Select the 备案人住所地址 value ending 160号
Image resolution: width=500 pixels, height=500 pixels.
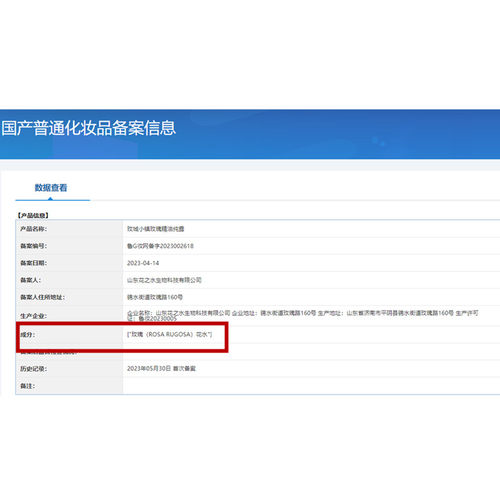click(155, 297)
